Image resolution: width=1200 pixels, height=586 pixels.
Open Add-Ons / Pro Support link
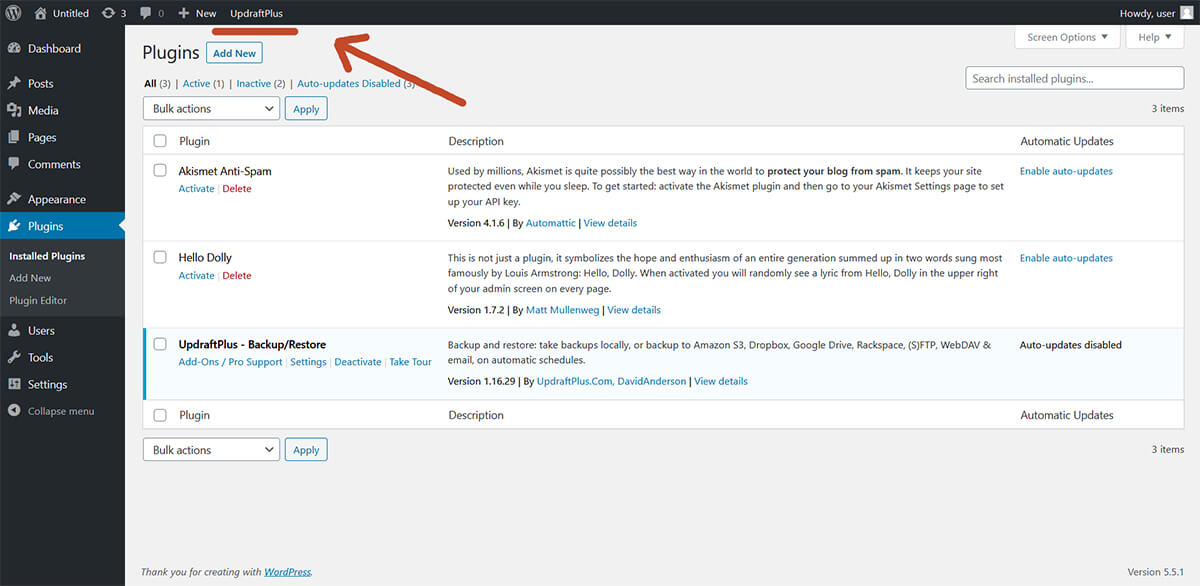click(x=230, y=362)
